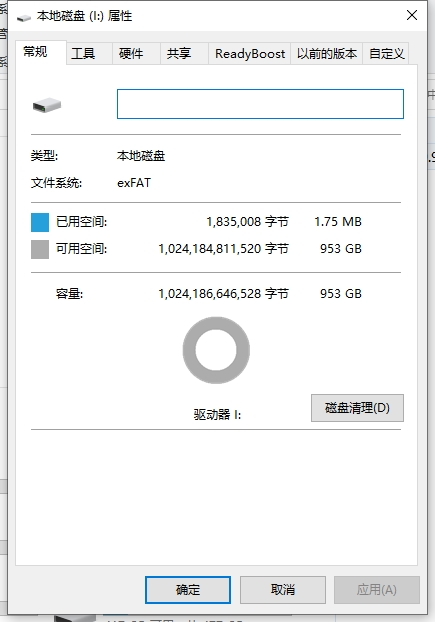Screen dimensions: 435x622
Task: Click the exFAT file system text
Action: [x=134, y=183]
